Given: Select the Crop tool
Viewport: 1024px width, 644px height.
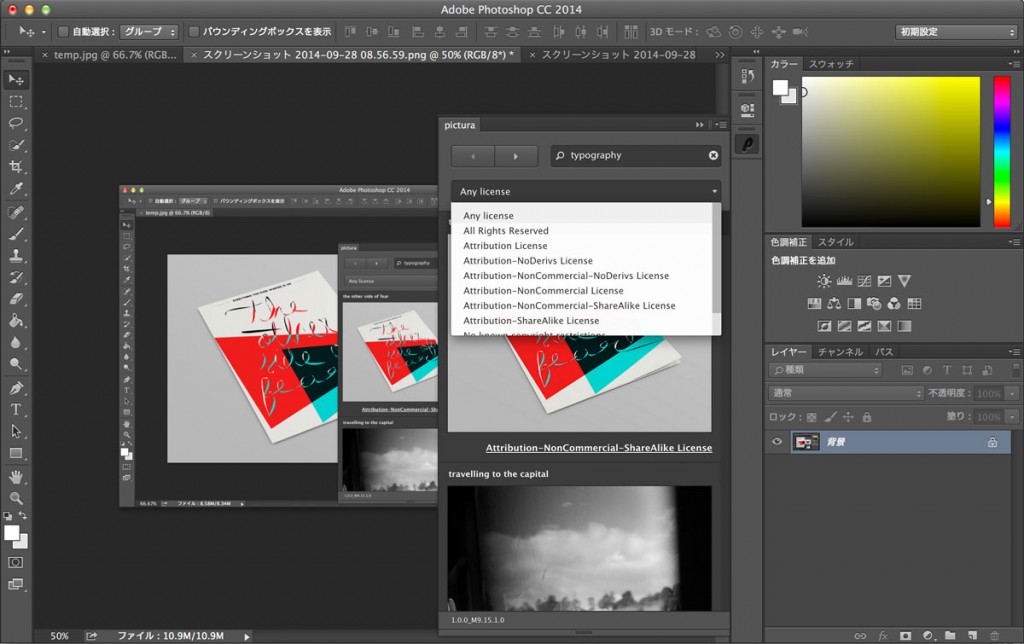Looking at the screenshot, I should 16,167.
